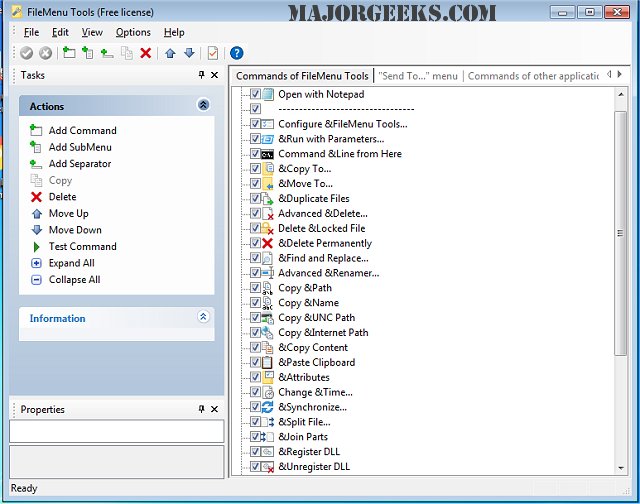The height and width of the screenshot is (504, 640).
Task: Click the Add SubMenu toolbar icon
Action: tap(88, 53)
